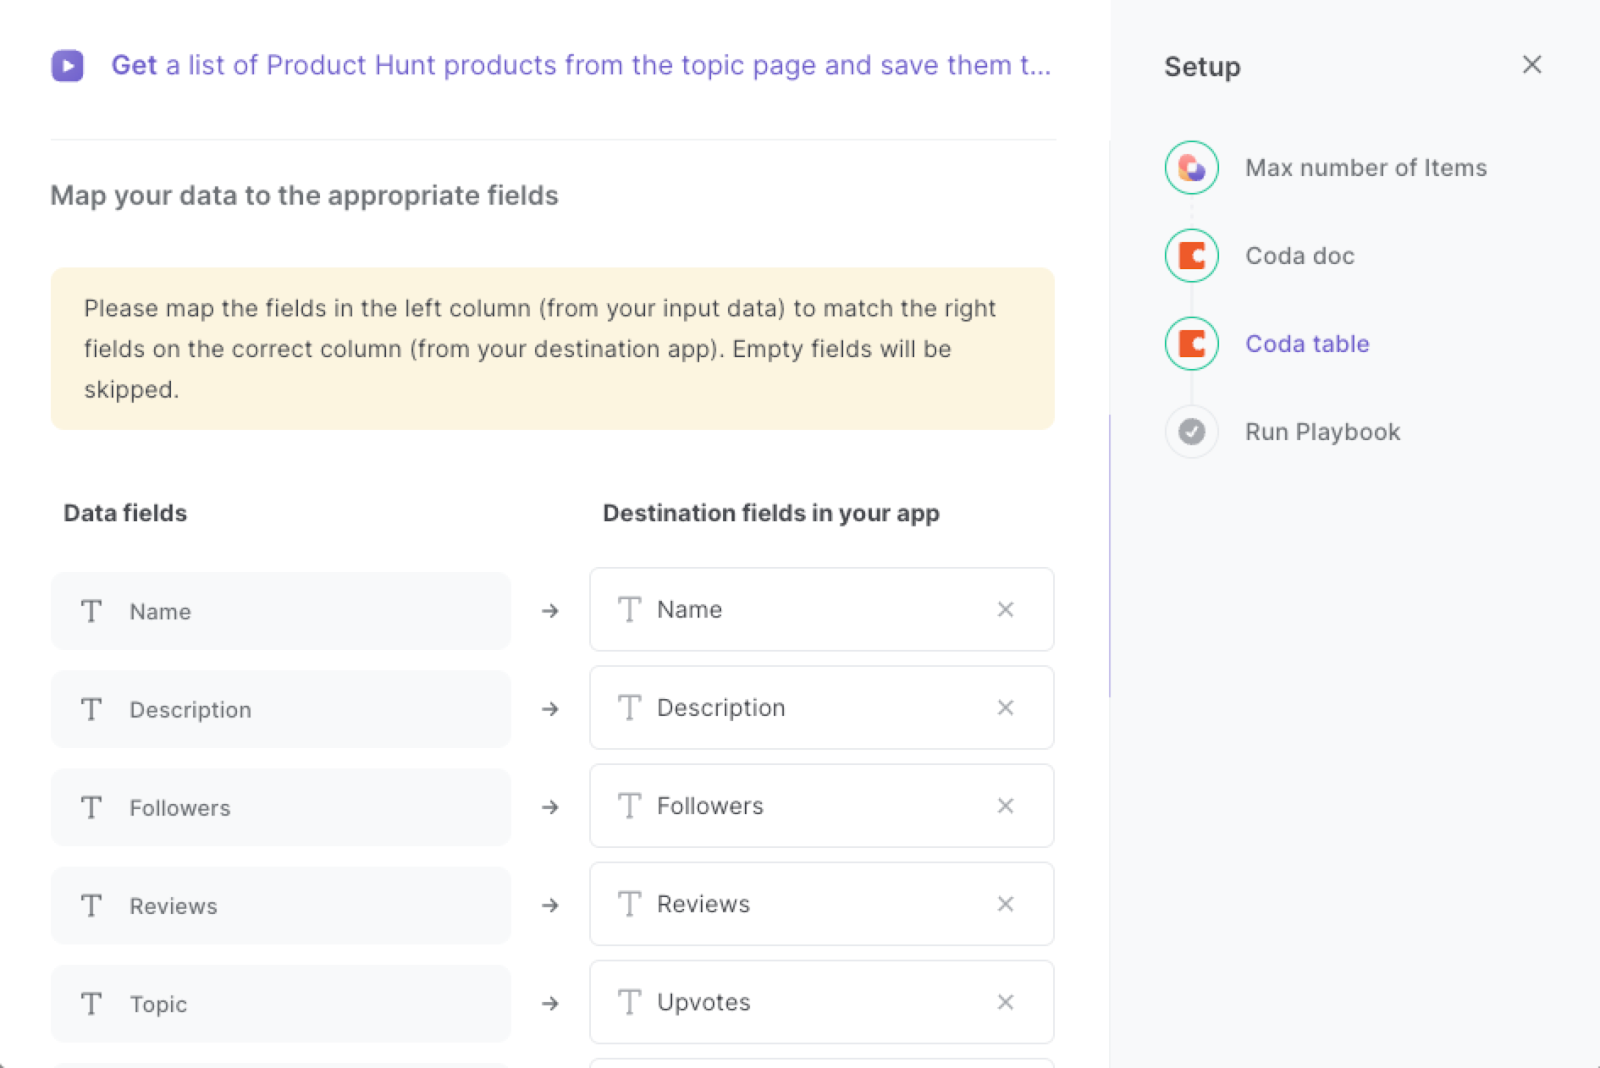Click the text type icon in Reviews destination field
This screenshot has width=1600, height=1068.
click(629, 903)
